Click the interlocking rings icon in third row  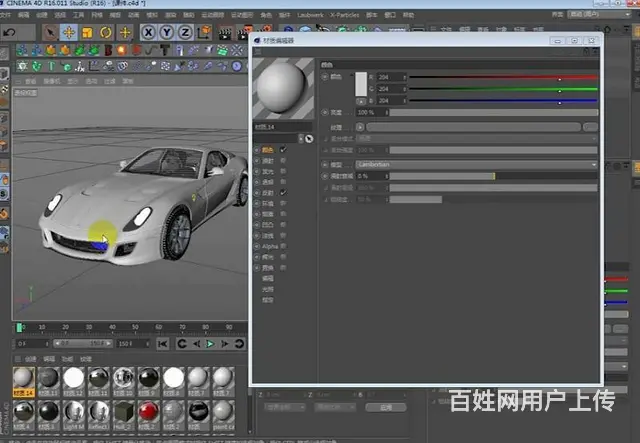(x=122, y=66)
